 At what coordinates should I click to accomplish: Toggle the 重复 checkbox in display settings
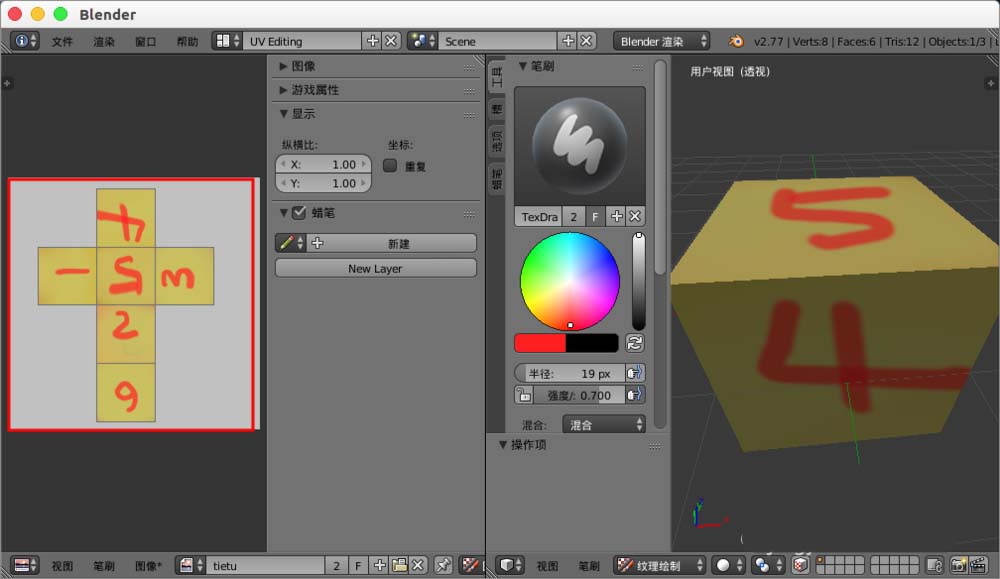(x=390, y=165)
